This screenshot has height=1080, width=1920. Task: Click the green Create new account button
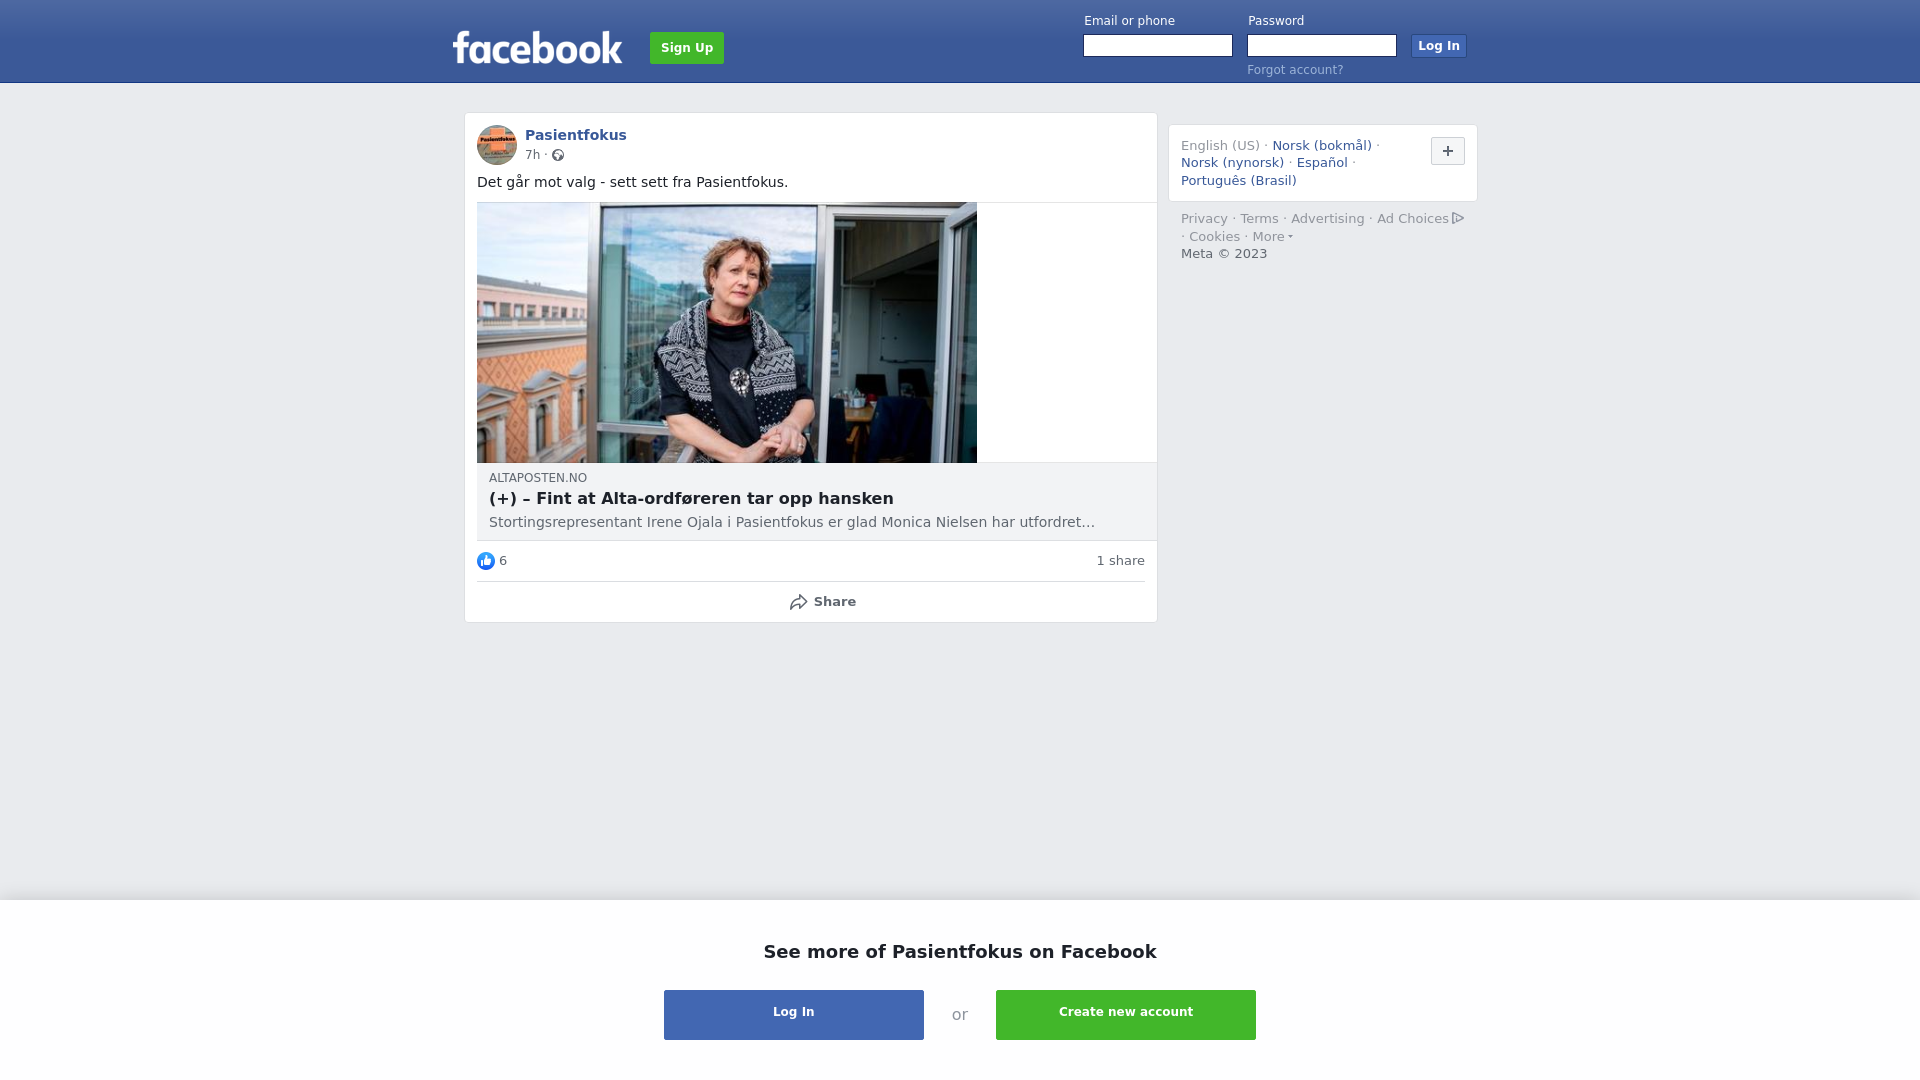pyautogui.click(x=1126, y=1015)
